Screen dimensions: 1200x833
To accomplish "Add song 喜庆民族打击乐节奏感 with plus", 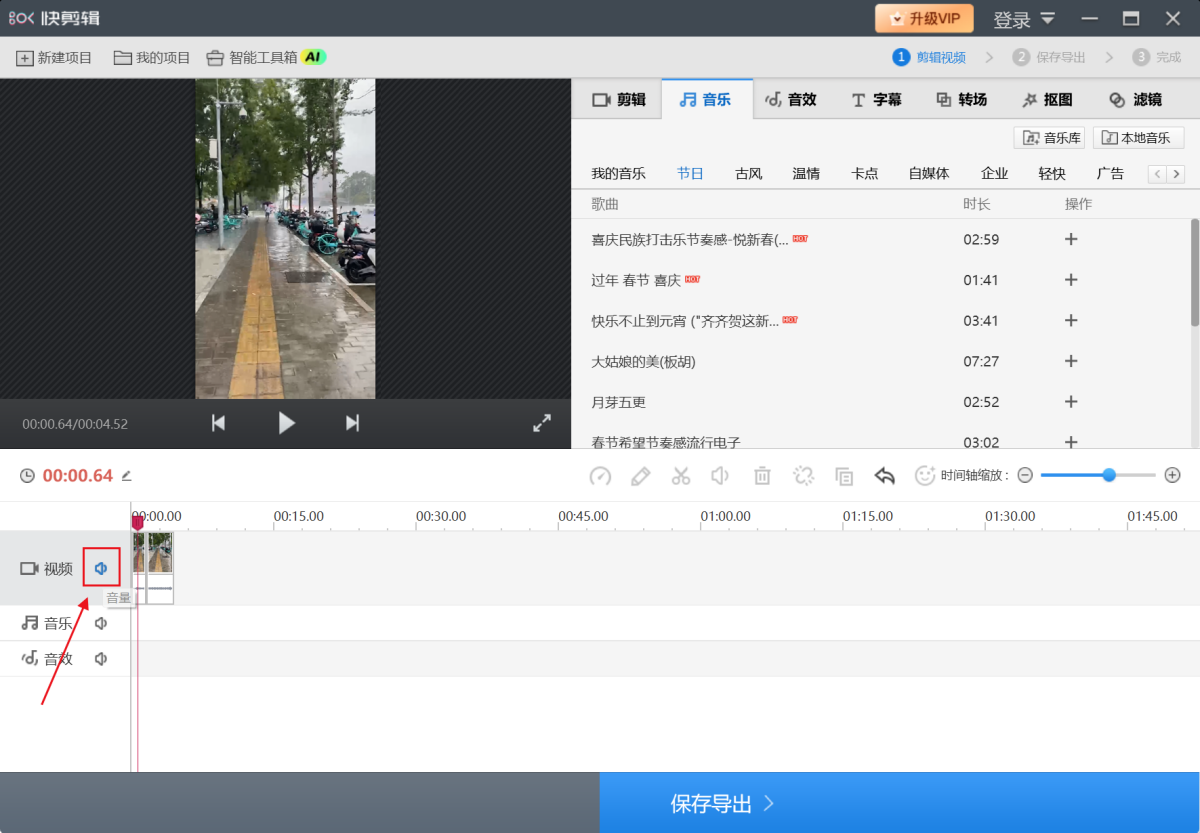I will pyautogui.click(x=1071, y=239).
